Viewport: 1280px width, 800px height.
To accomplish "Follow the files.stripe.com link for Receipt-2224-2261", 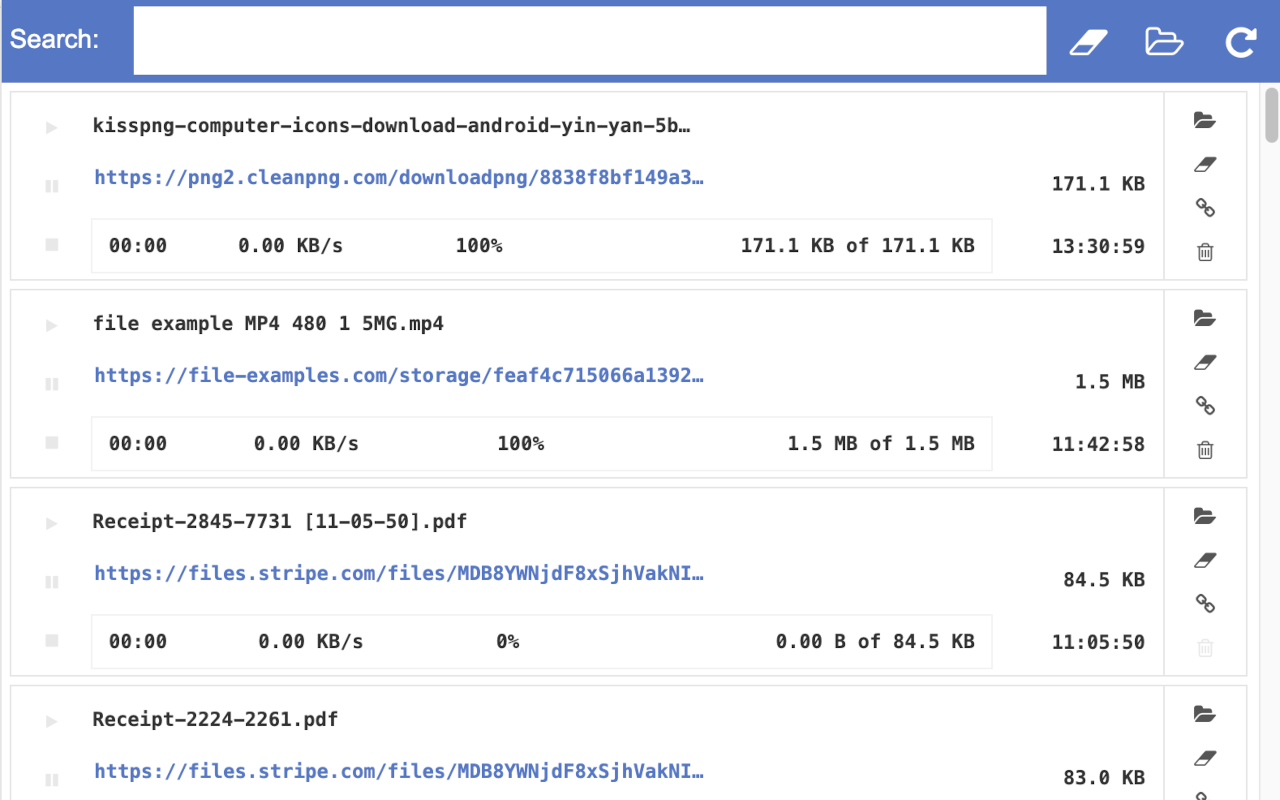I will (398, 771).
